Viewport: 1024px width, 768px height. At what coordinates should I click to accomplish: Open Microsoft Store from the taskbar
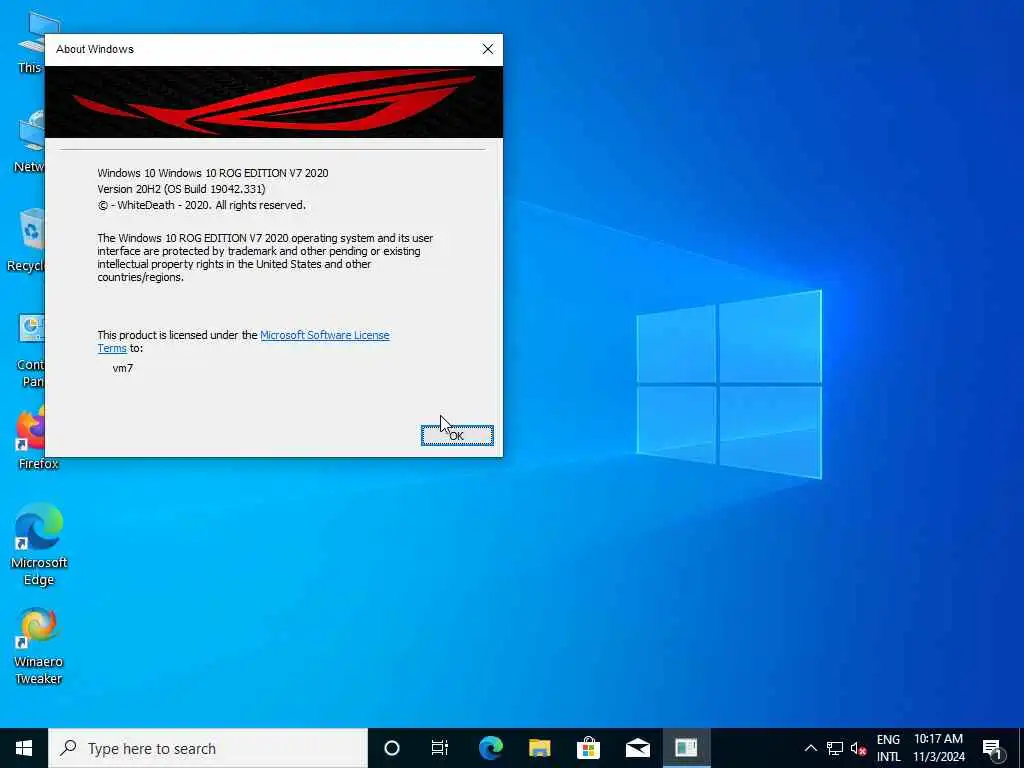(x=588, y=748)
